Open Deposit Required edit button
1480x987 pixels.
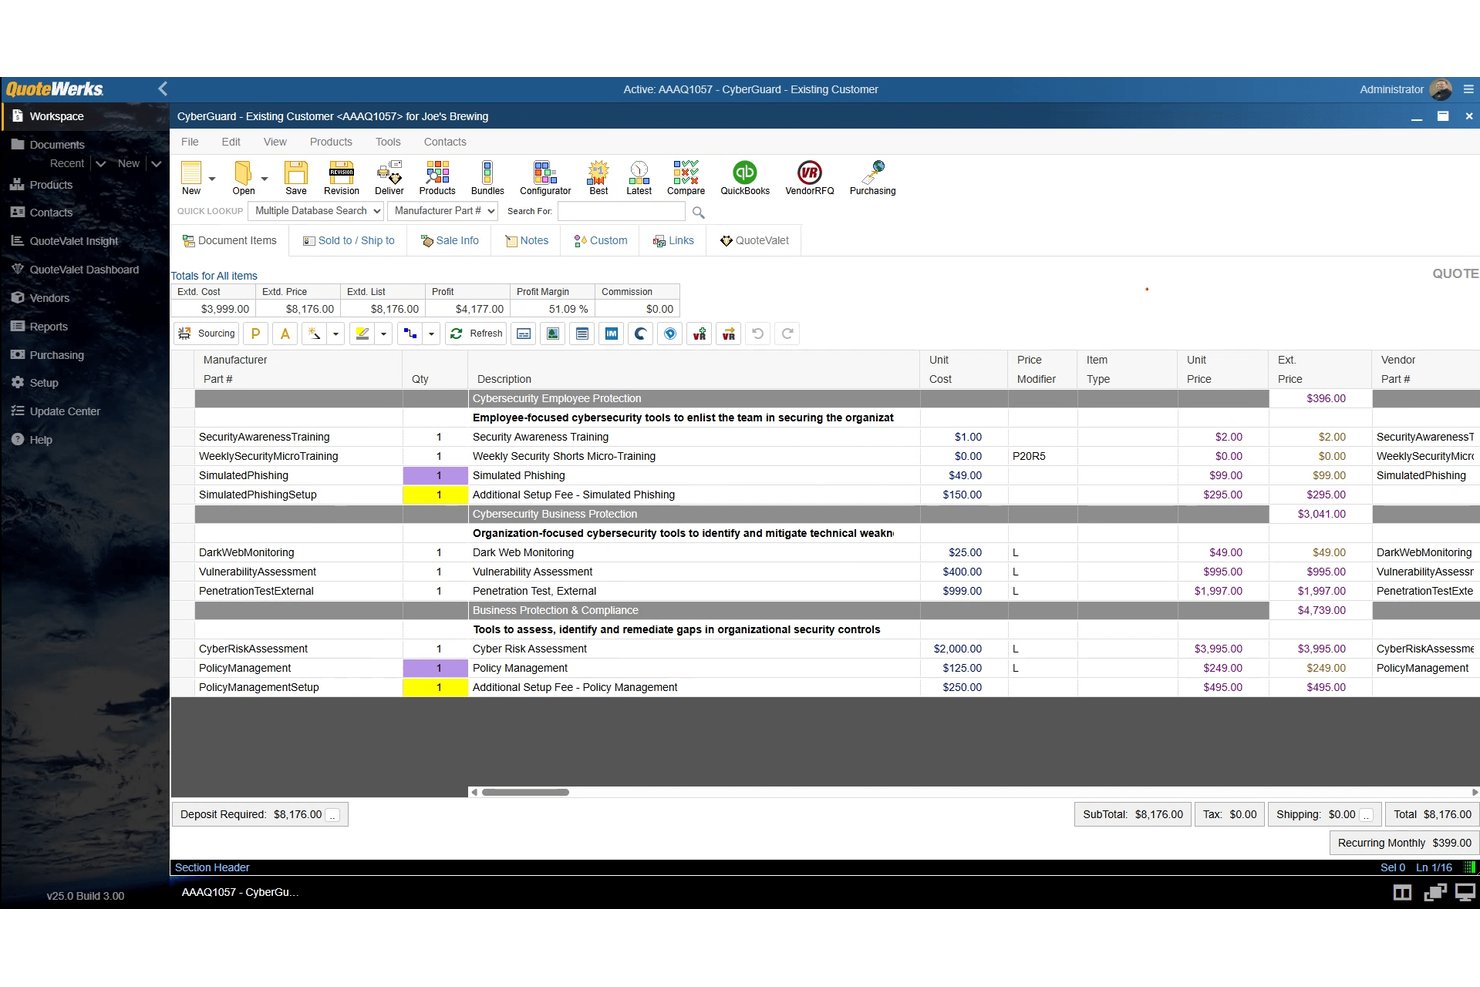tap(333, 815)
